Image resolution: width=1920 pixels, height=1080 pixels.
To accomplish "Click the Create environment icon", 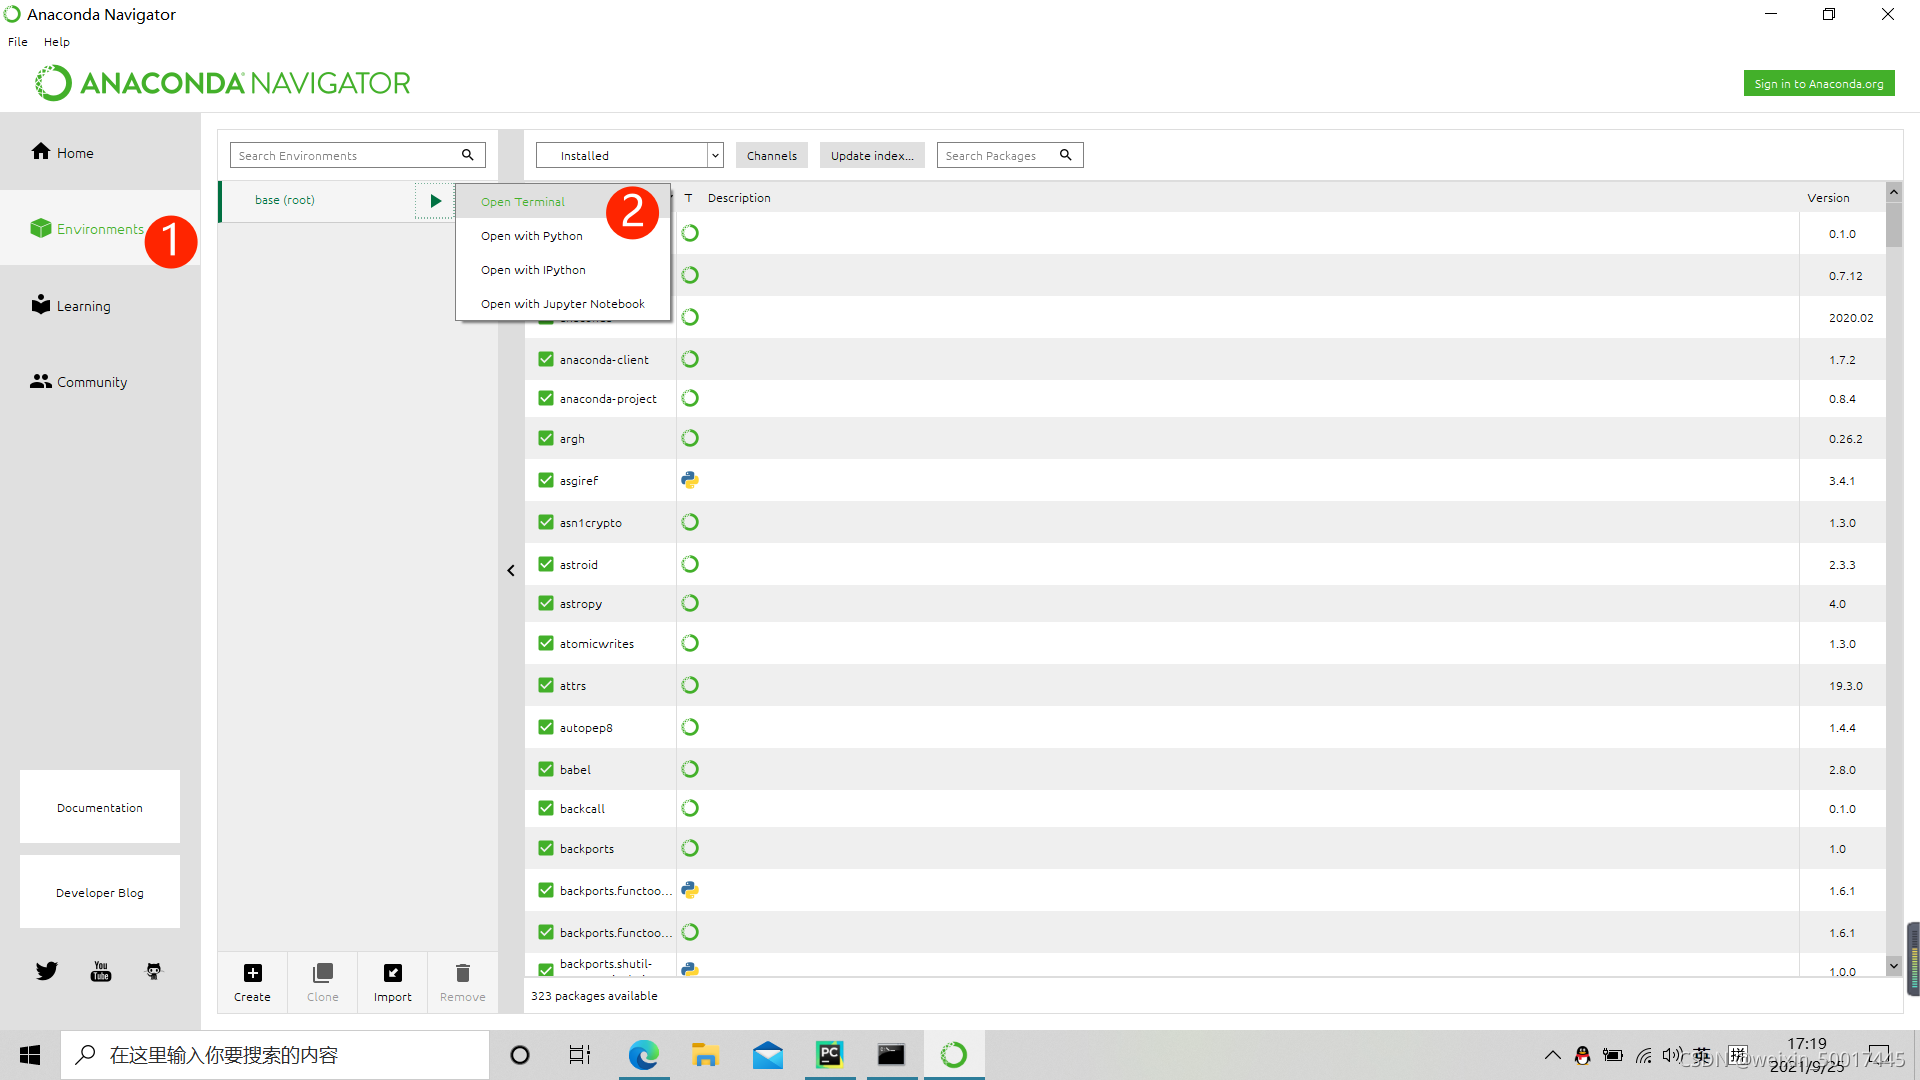I will [252, 973].
